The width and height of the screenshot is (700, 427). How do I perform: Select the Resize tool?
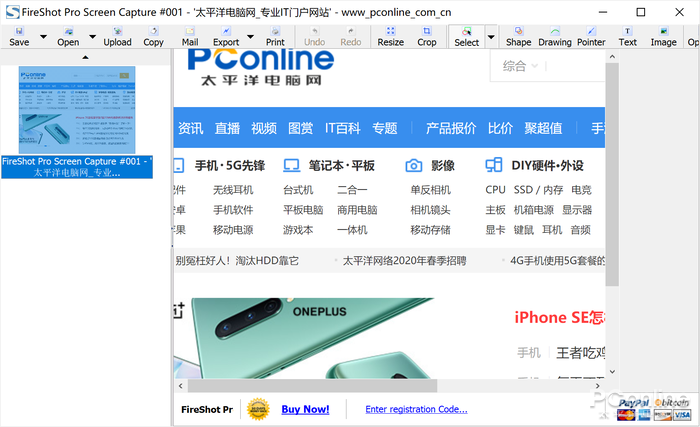[x=391, y=36]
